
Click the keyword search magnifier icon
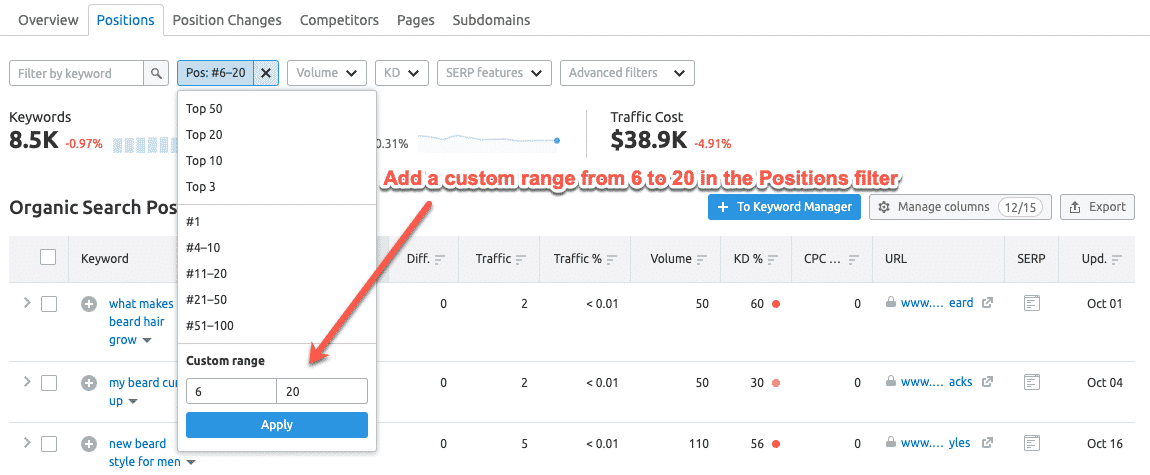[x=156, y=73]
